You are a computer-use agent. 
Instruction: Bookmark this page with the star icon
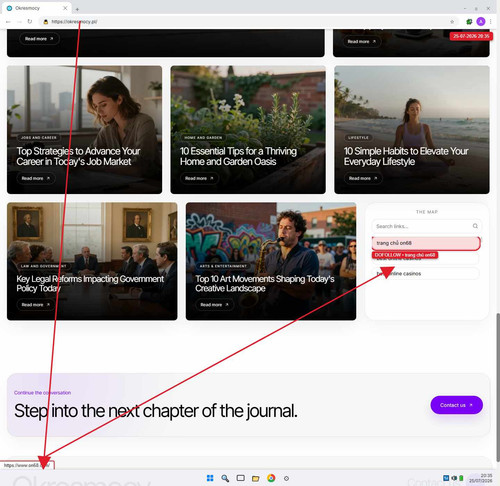pyautogui.click(x=452, y=22)
